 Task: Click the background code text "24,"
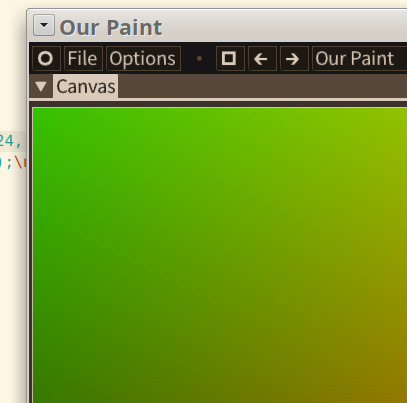tap(10, 141)
